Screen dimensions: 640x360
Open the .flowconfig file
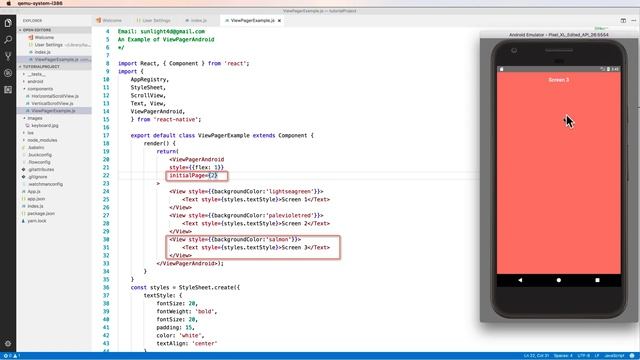39,162
